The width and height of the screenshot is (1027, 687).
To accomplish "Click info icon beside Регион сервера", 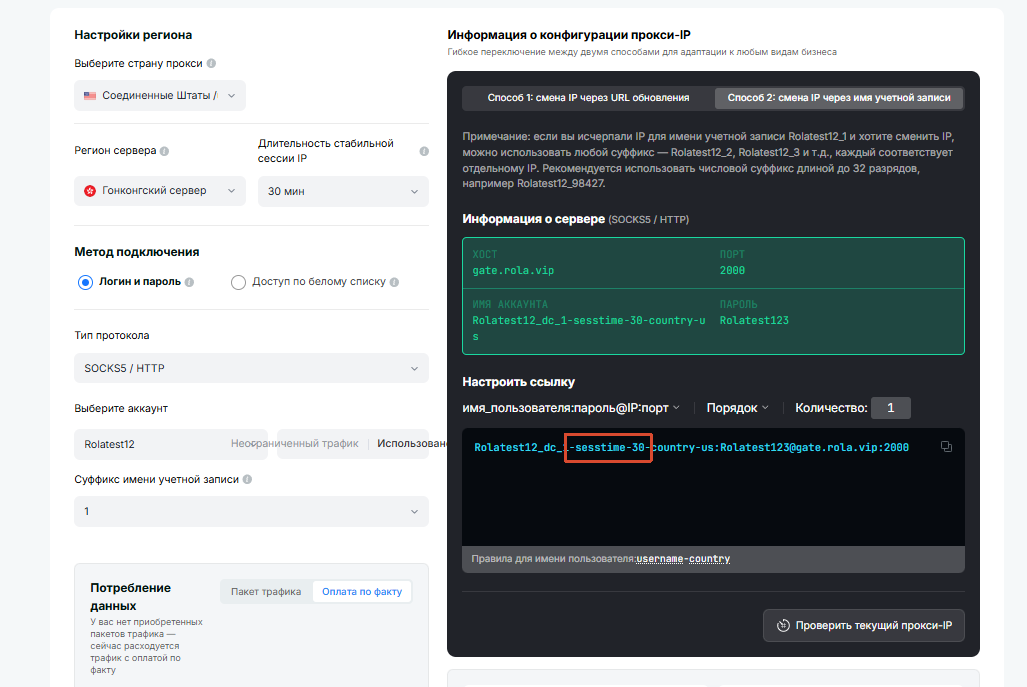I will (164, 151).
